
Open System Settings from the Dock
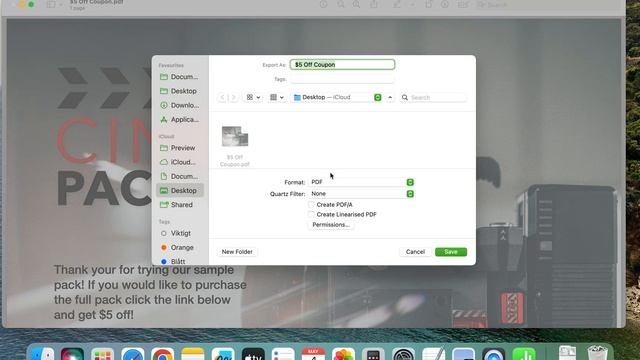[x=403, y=354]
